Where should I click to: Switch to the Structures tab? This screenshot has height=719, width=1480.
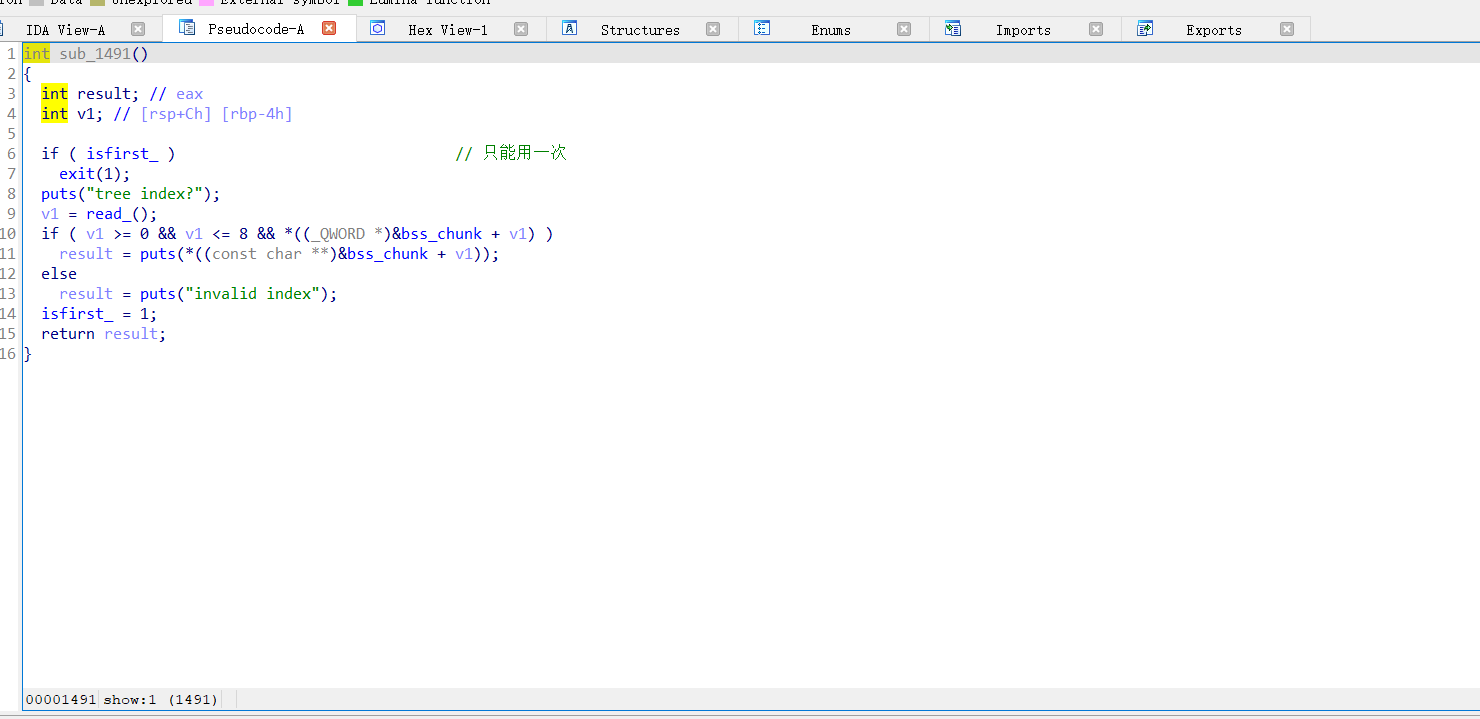click(x=640, y=30)
